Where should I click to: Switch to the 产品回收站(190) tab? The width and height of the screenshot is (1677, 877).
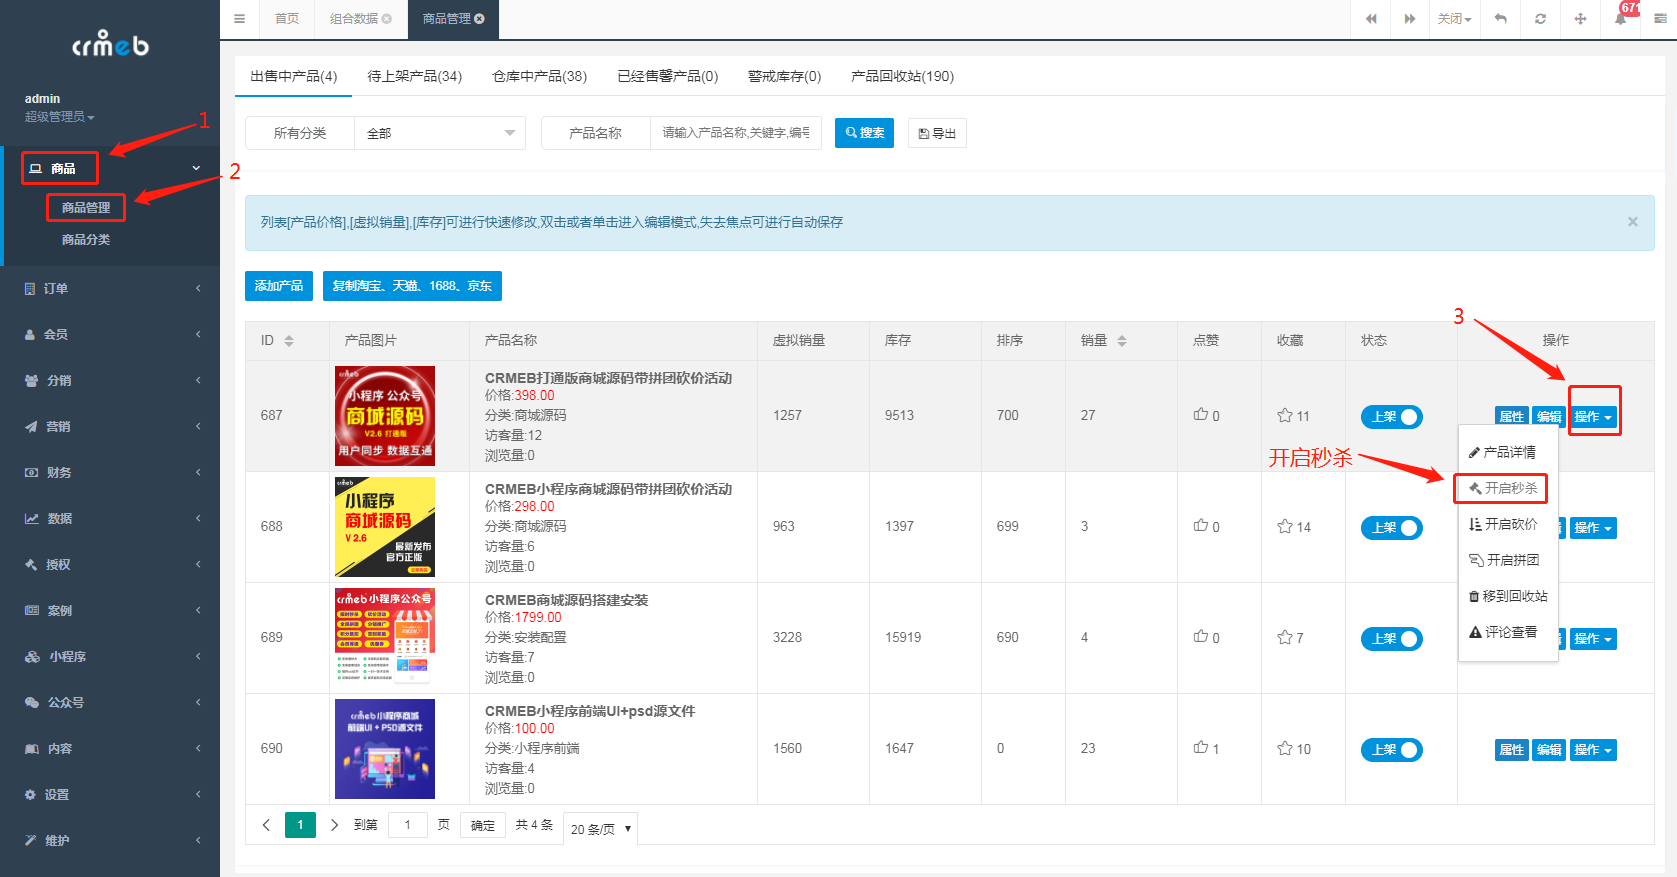pos(902,76)
